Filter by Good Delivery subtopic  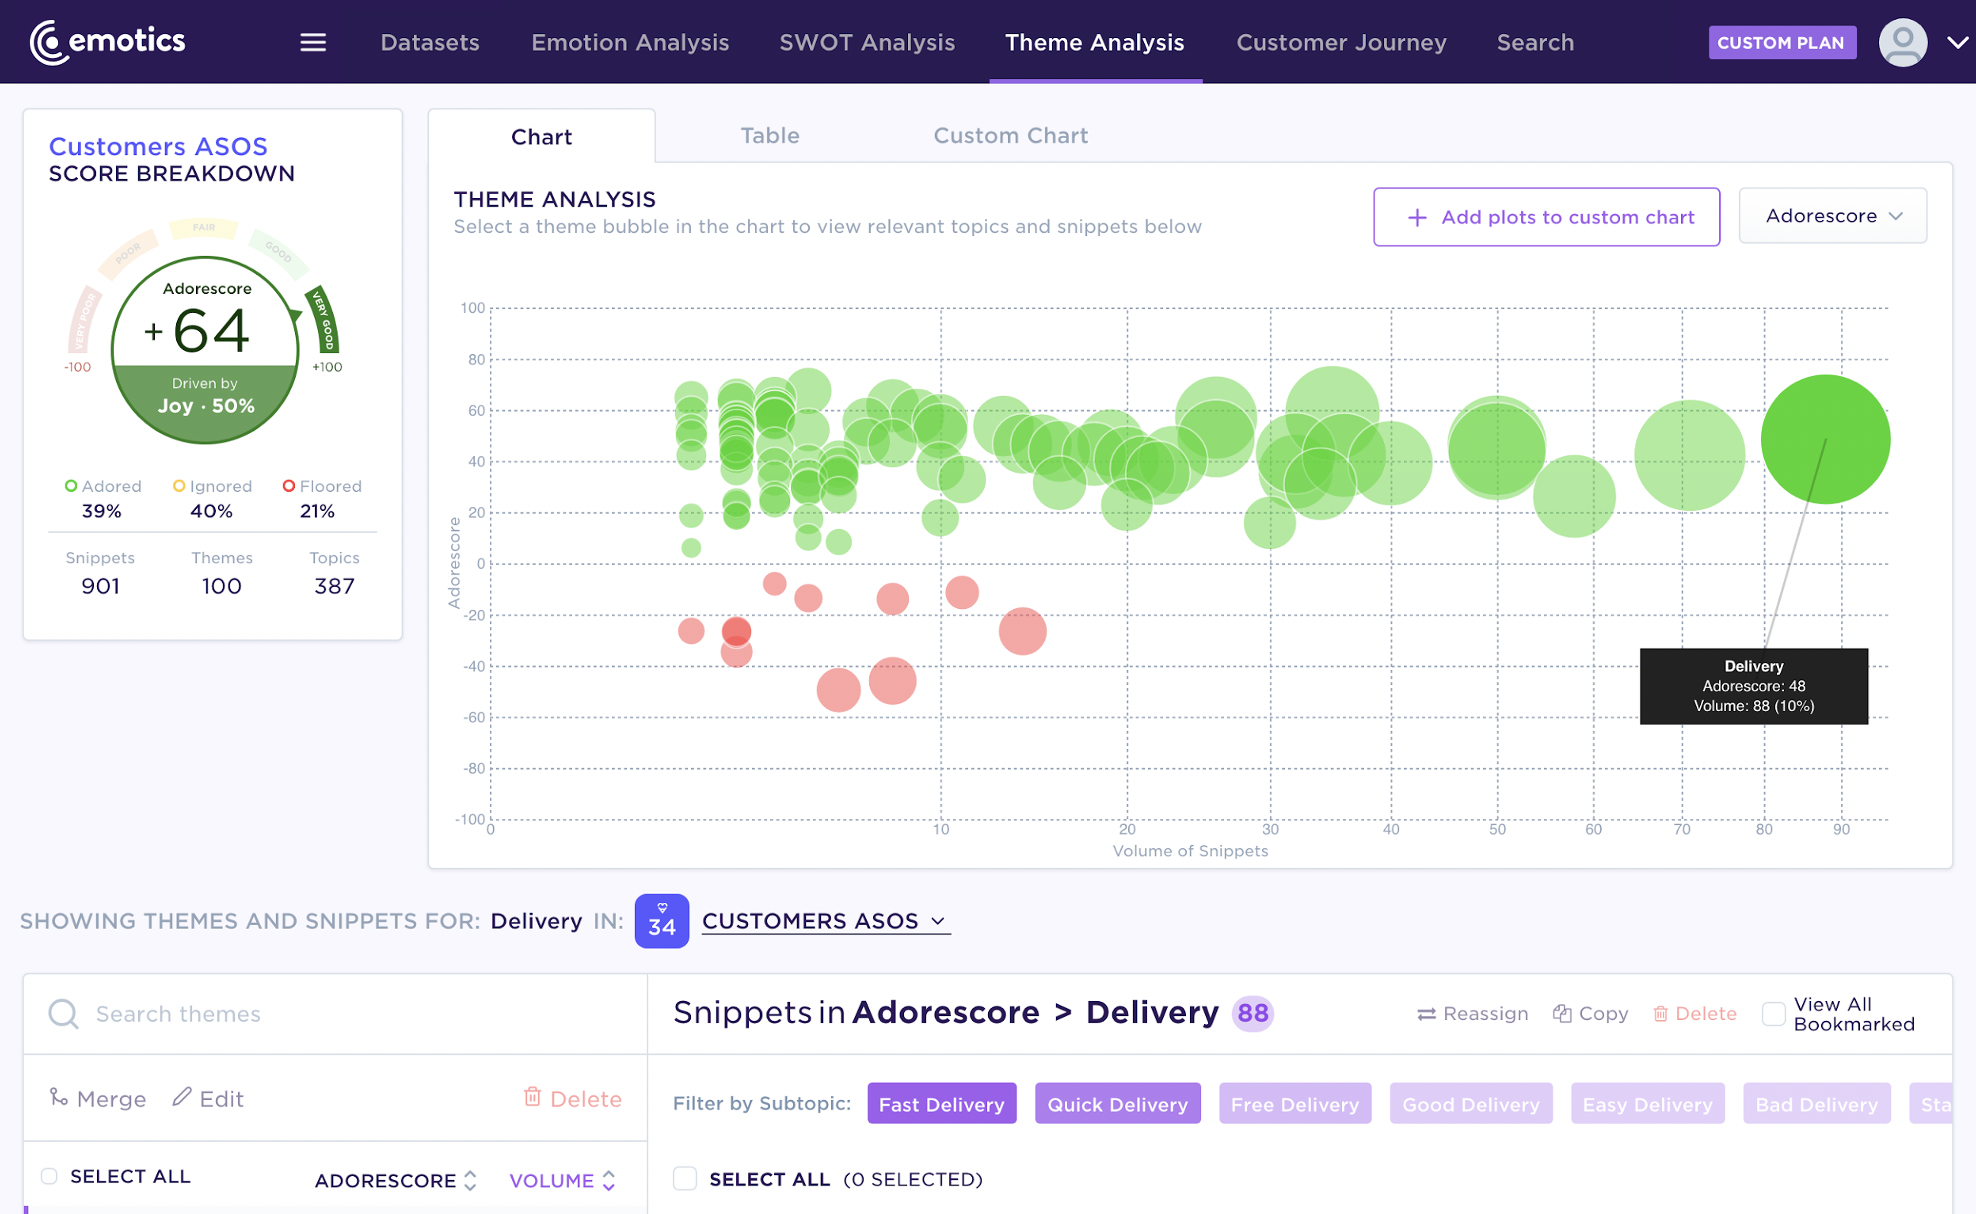(1471, 1104)
